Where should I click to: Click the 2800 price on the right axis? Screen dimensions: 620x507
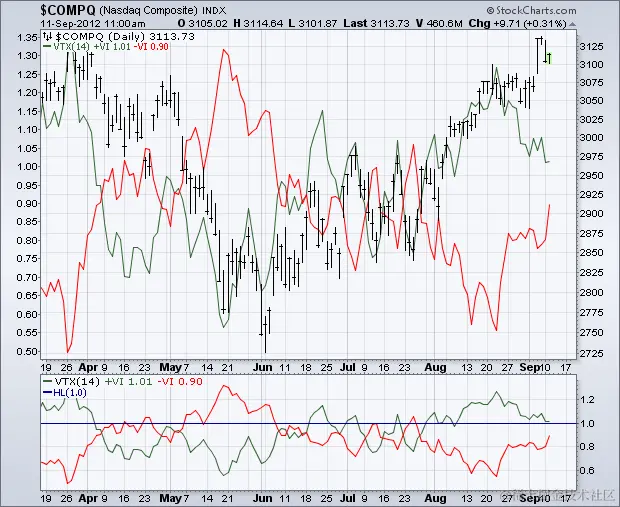click(x=592, y=292)
